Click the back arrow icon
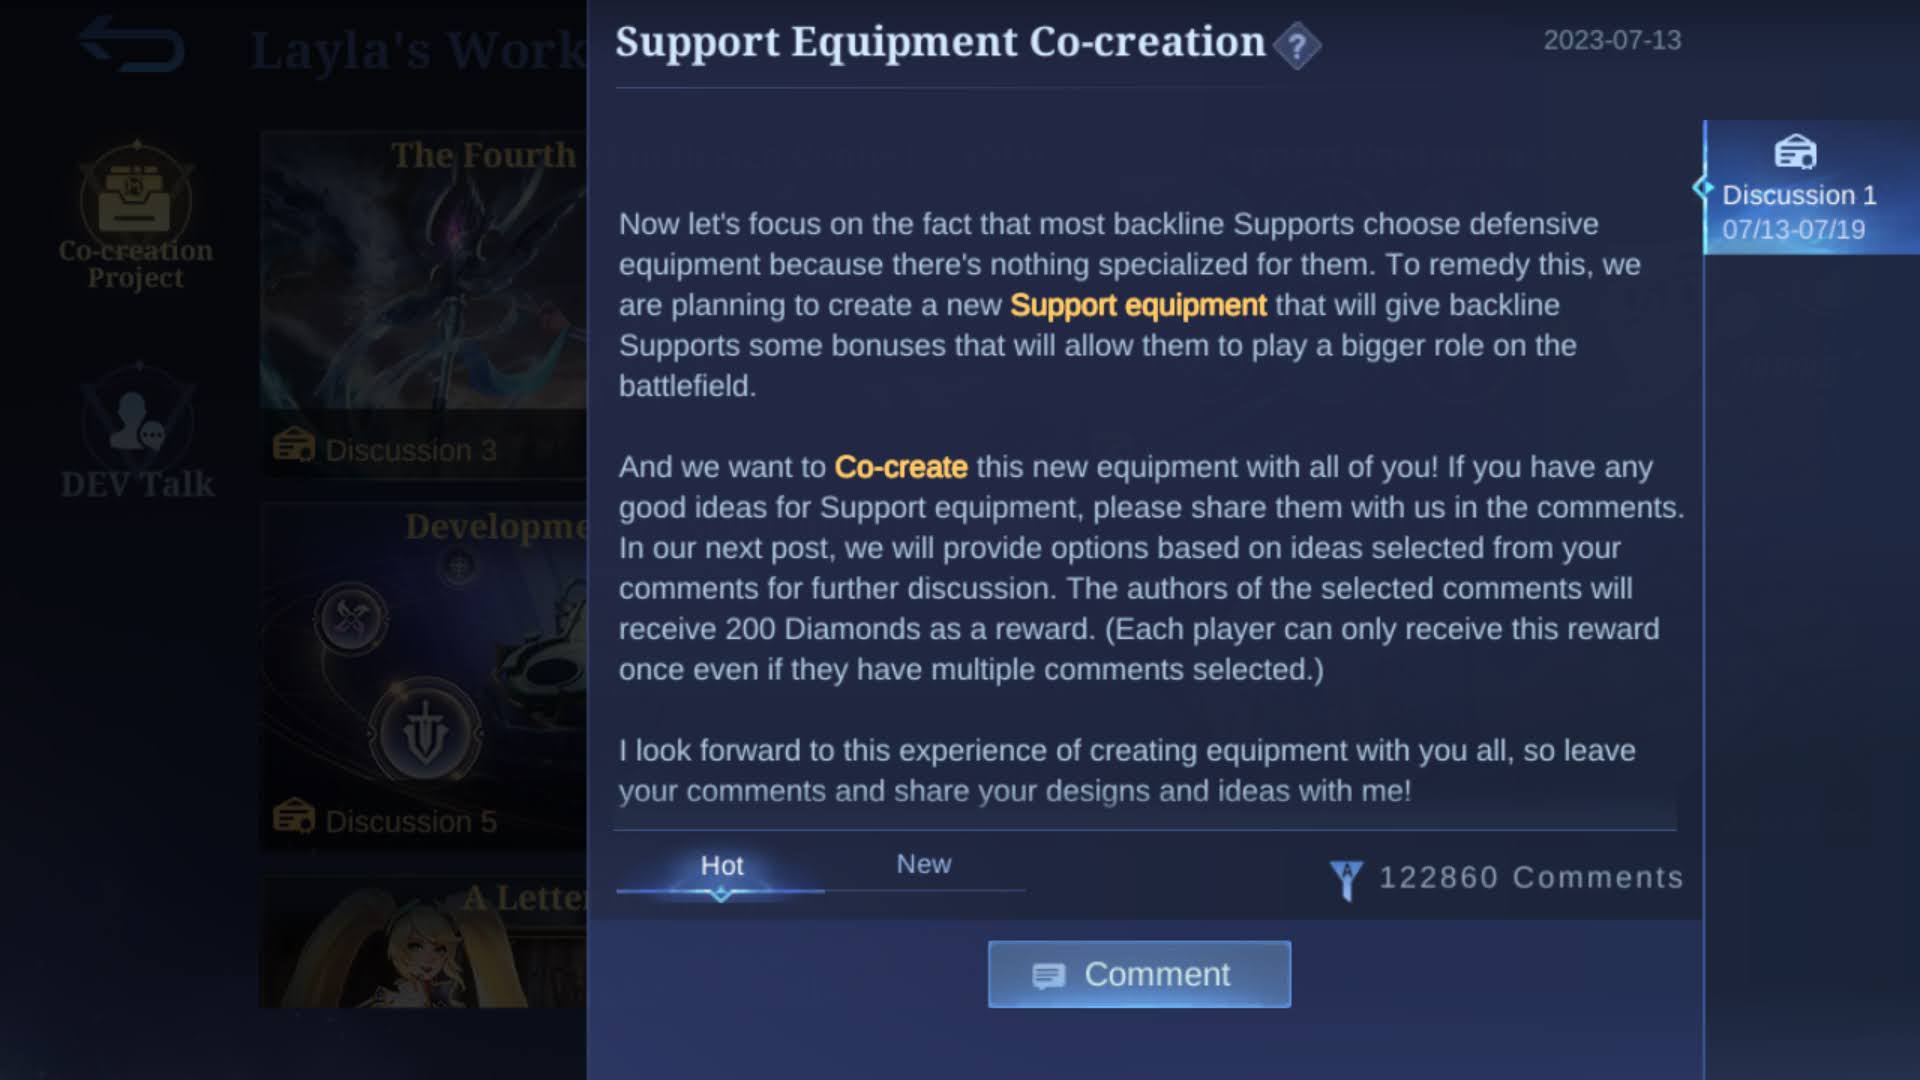1920x1080 pixels. click(131, 45)
